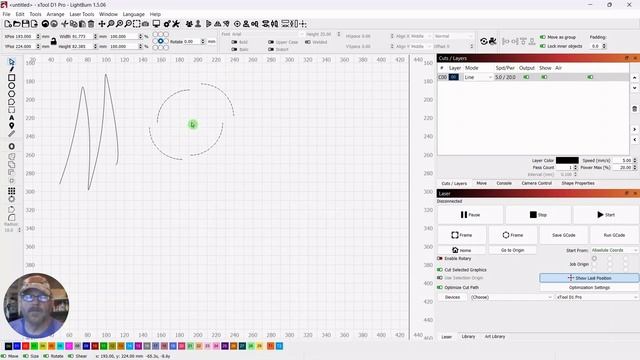The width and height of the screenshot is (640, 360).
Task: Switch to the Art Library tab
Action: click(495, 337)
